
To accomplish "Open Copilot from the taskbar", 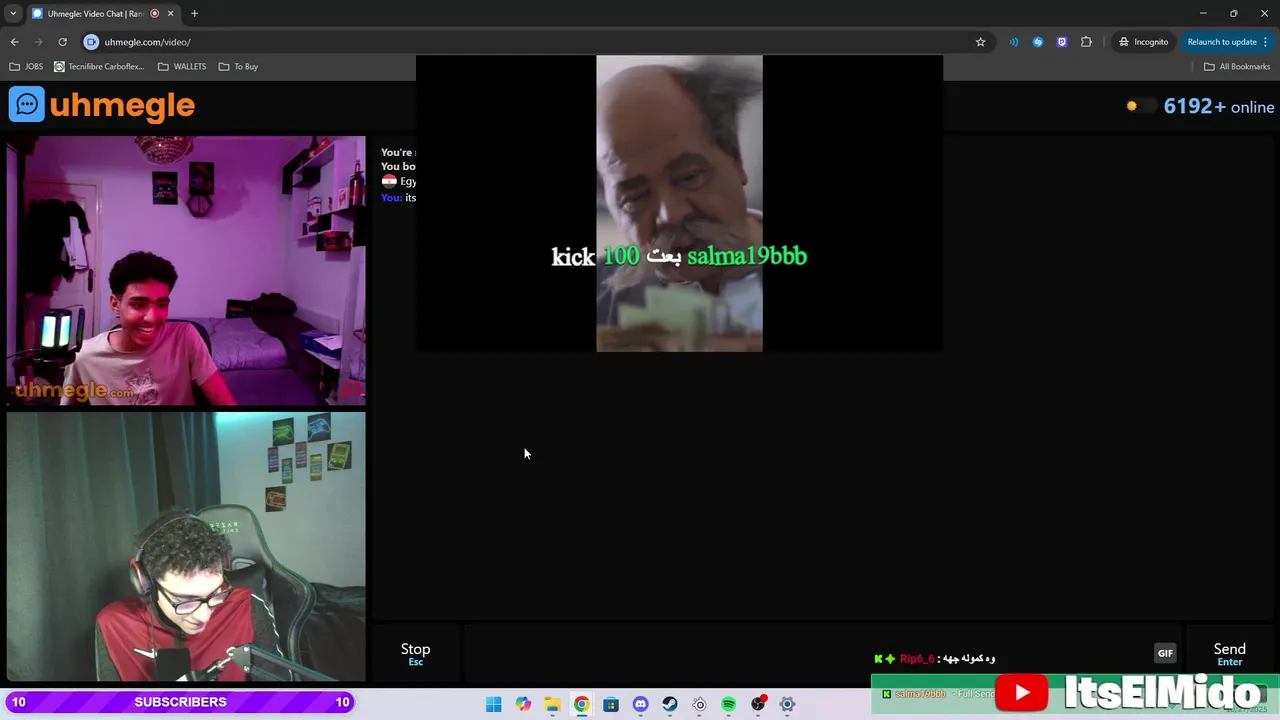I will pyautogui.click(x=523, y=704).
